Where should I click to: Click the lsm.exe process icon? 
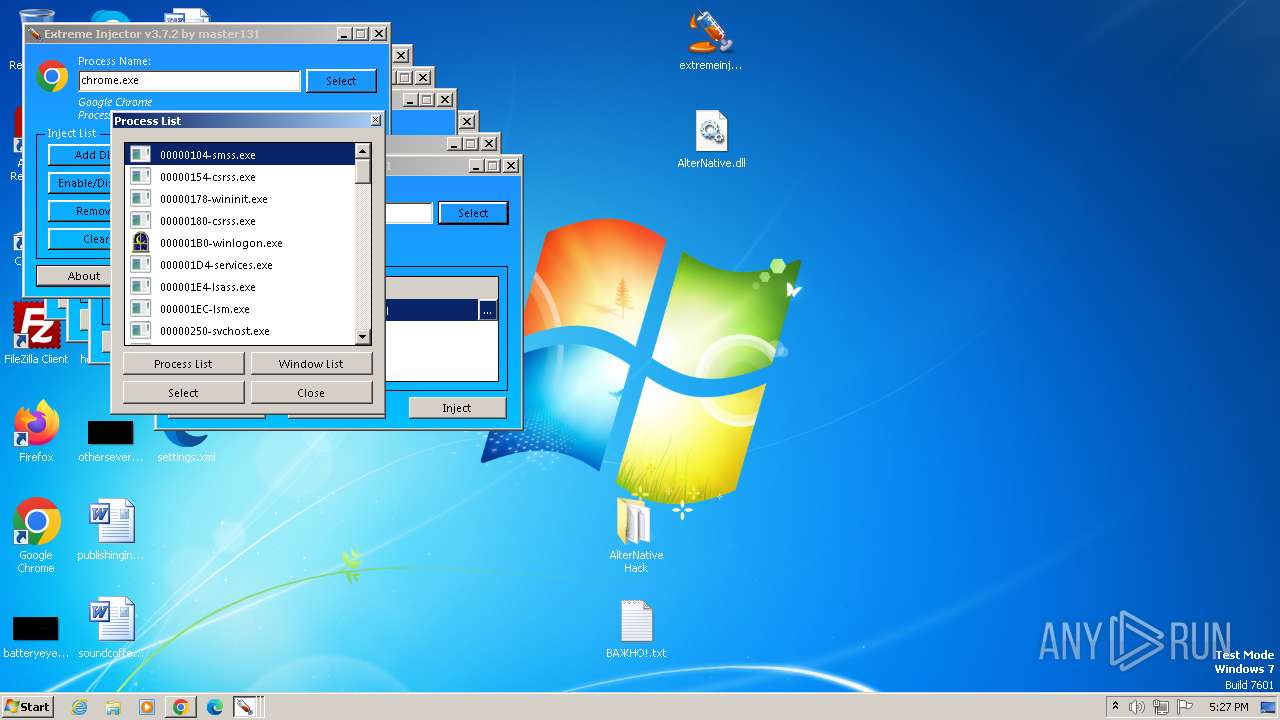click(x=141, y=309)
